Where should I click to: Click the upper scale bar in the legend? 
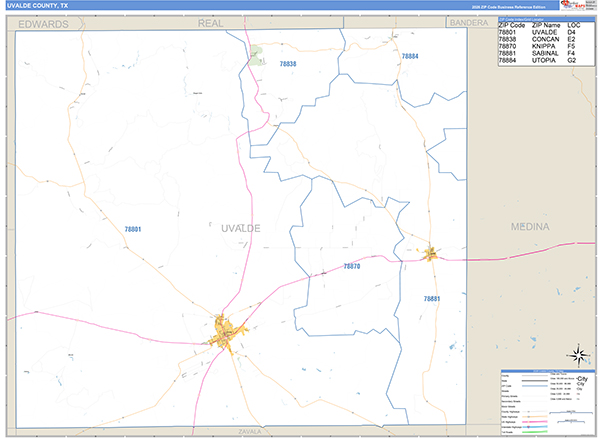click(571, 412)
